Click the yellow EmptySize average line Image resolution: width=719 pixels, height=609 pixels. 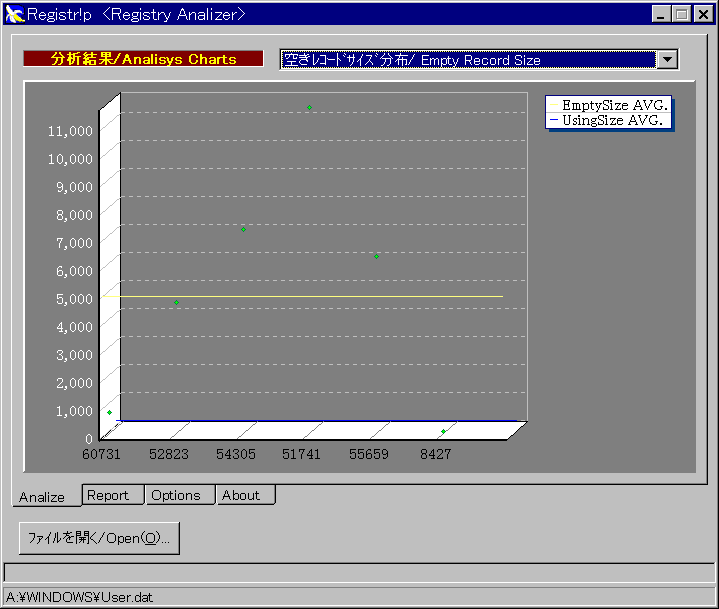(300, 297)
